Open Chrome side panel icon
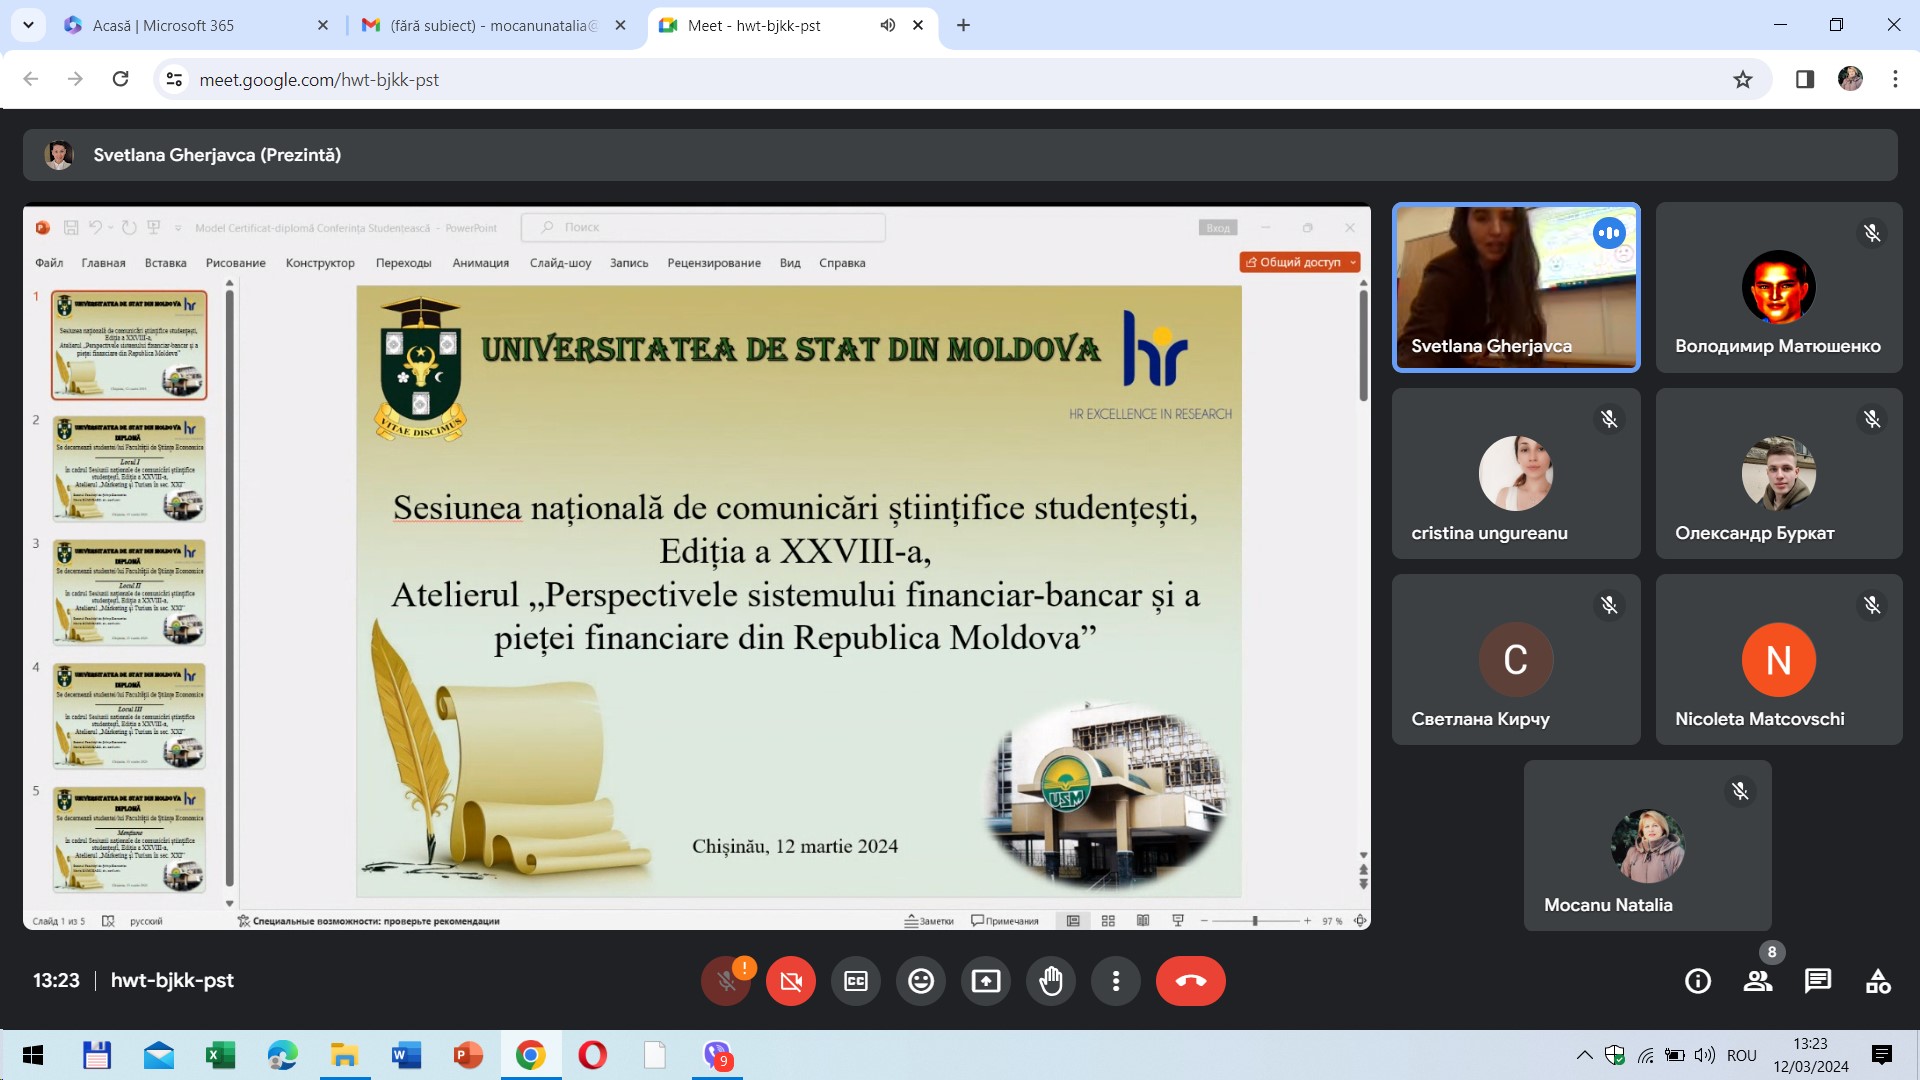The width and height of the screenshot is (1920, 1080). (1805, 79)
